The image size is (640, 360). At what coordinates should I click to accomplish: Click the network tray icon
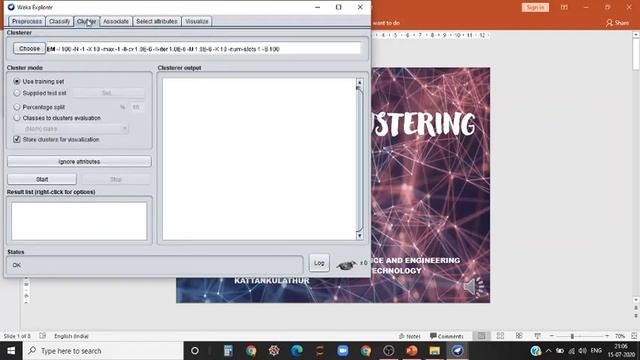571,351
